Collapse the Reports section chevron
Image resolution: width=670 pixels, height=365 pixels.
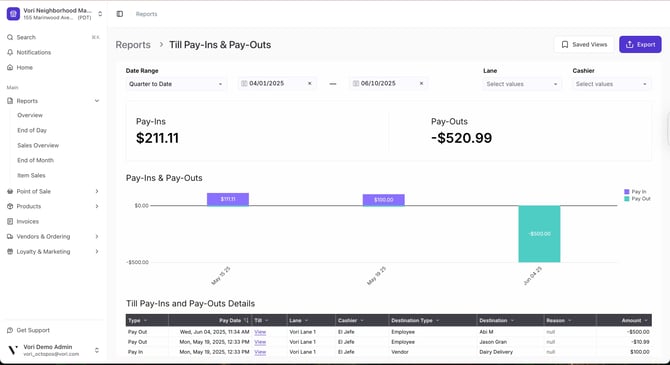pos(97,101)
